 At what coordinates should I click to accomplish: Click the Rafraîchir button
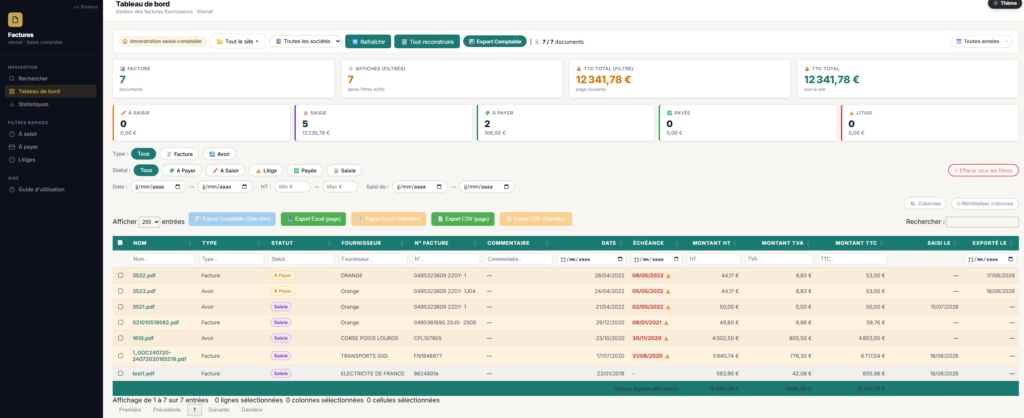368,41
